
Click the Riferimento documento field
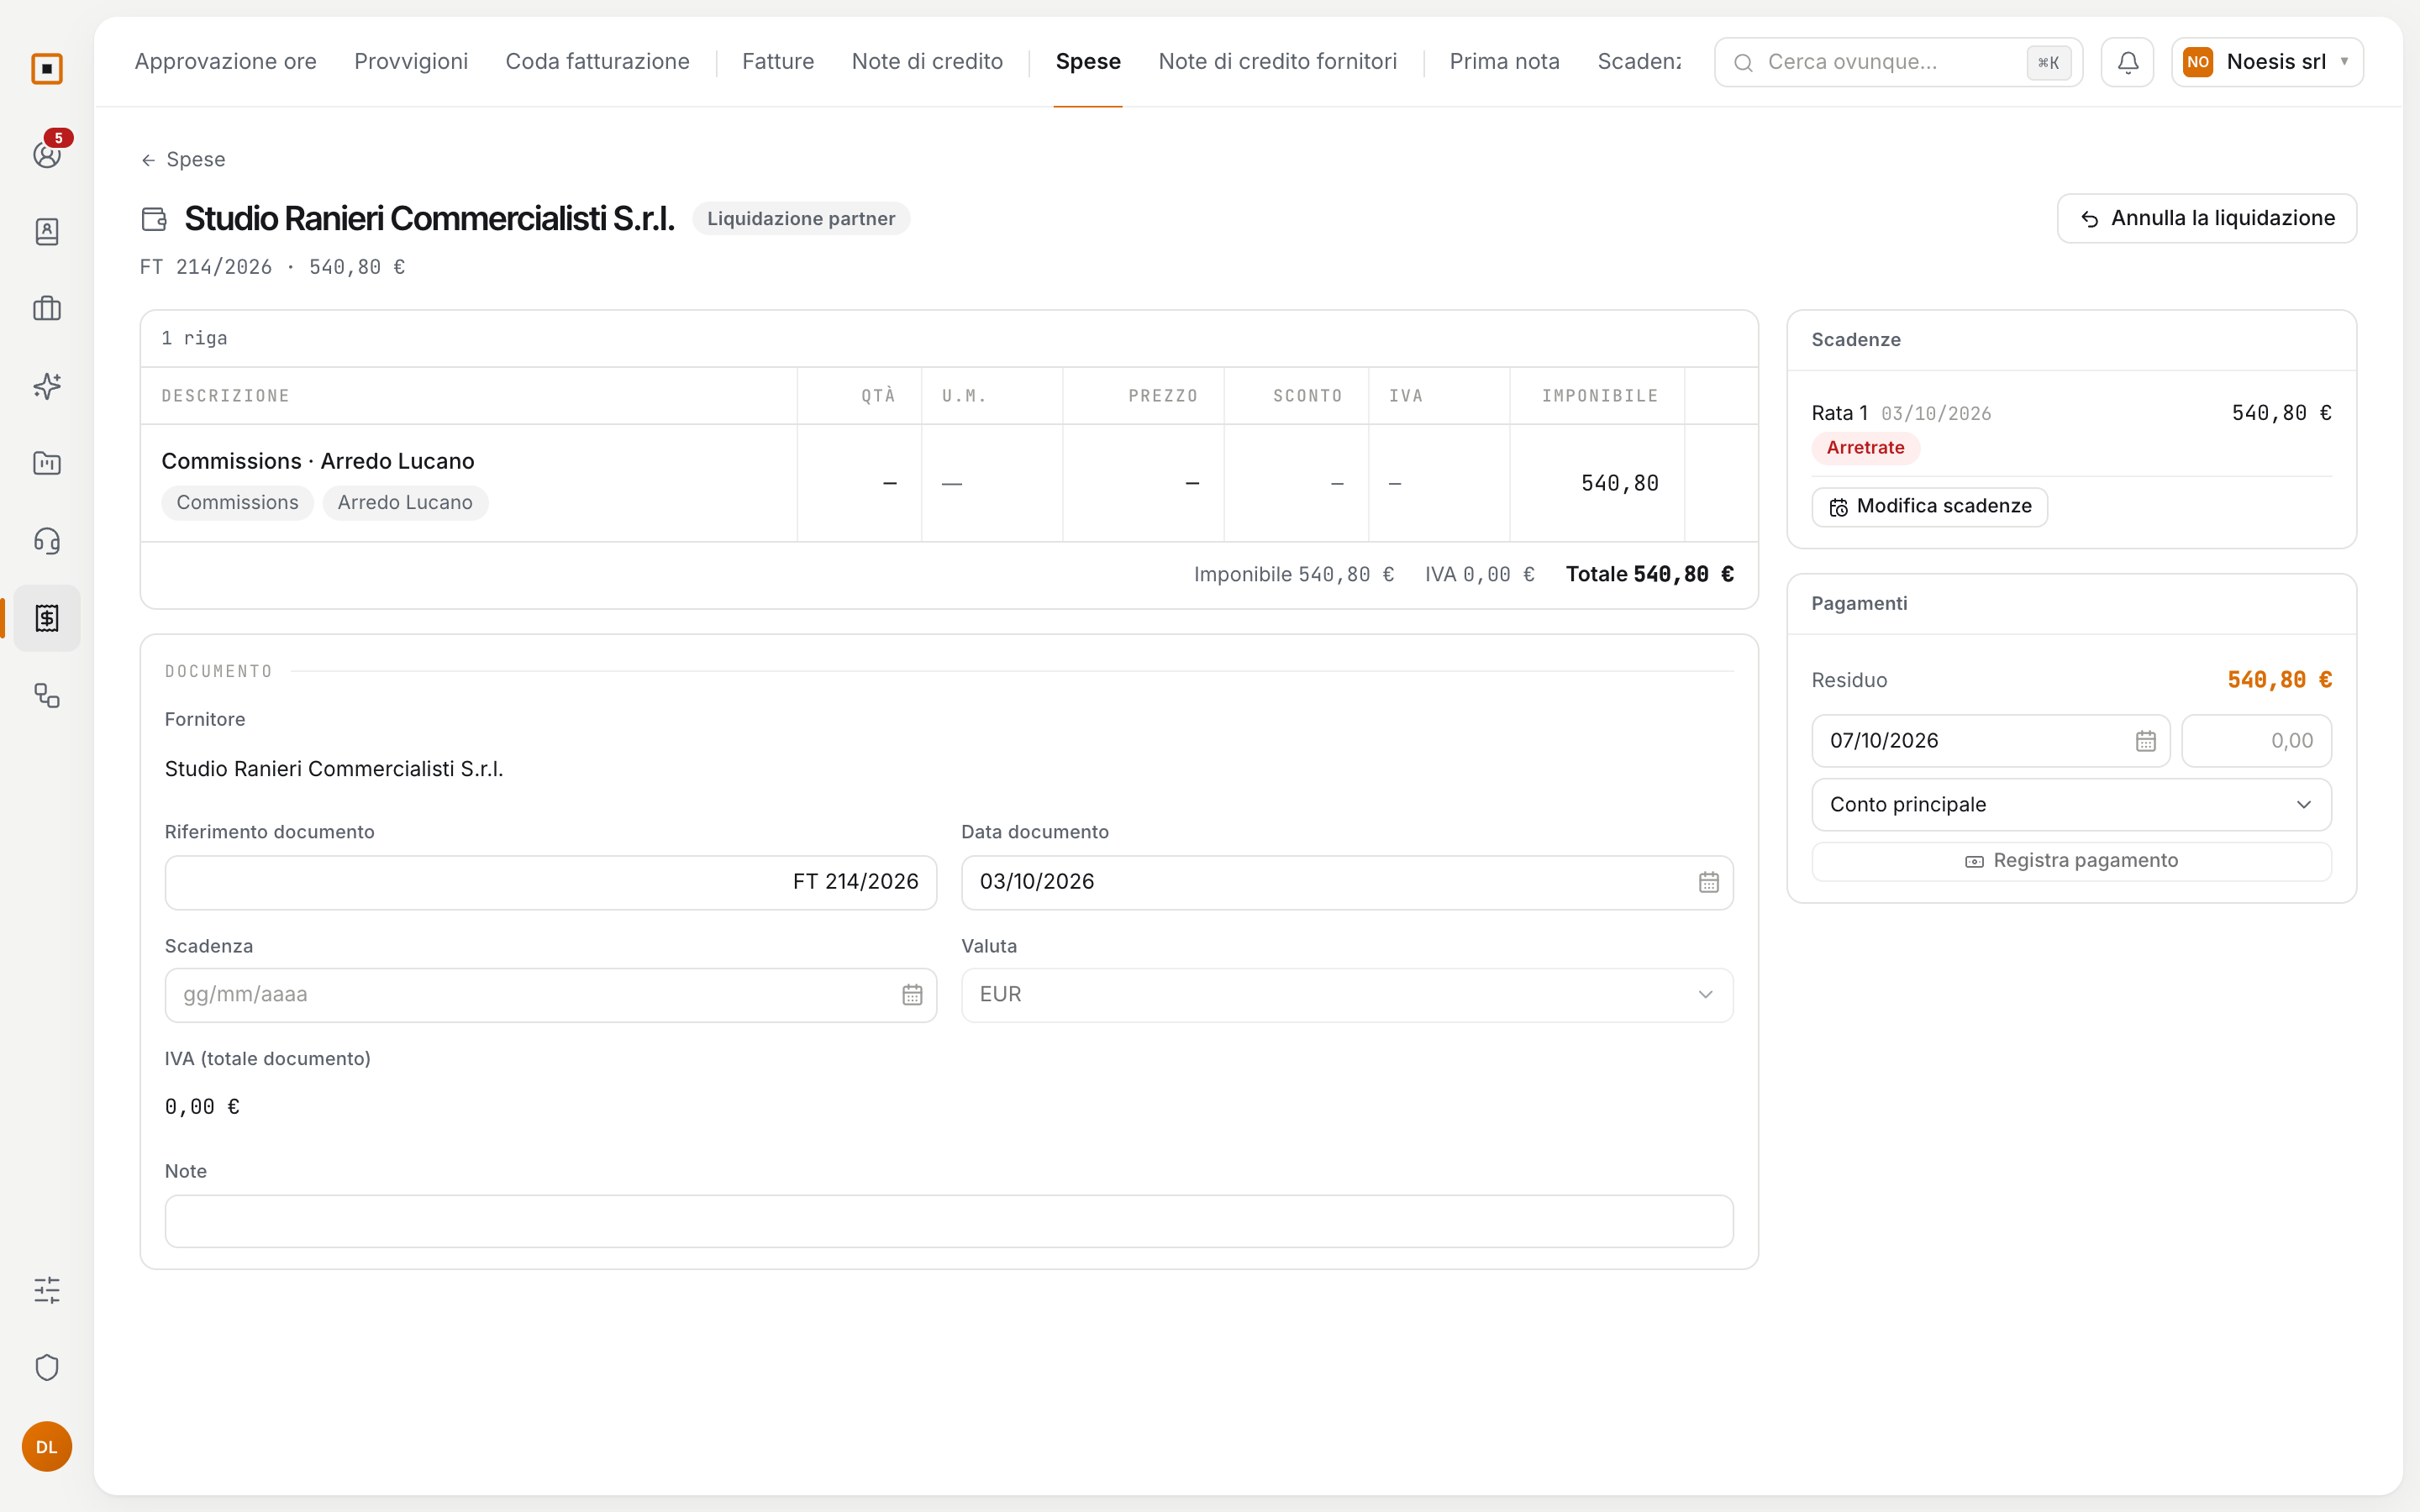(551, 882)
